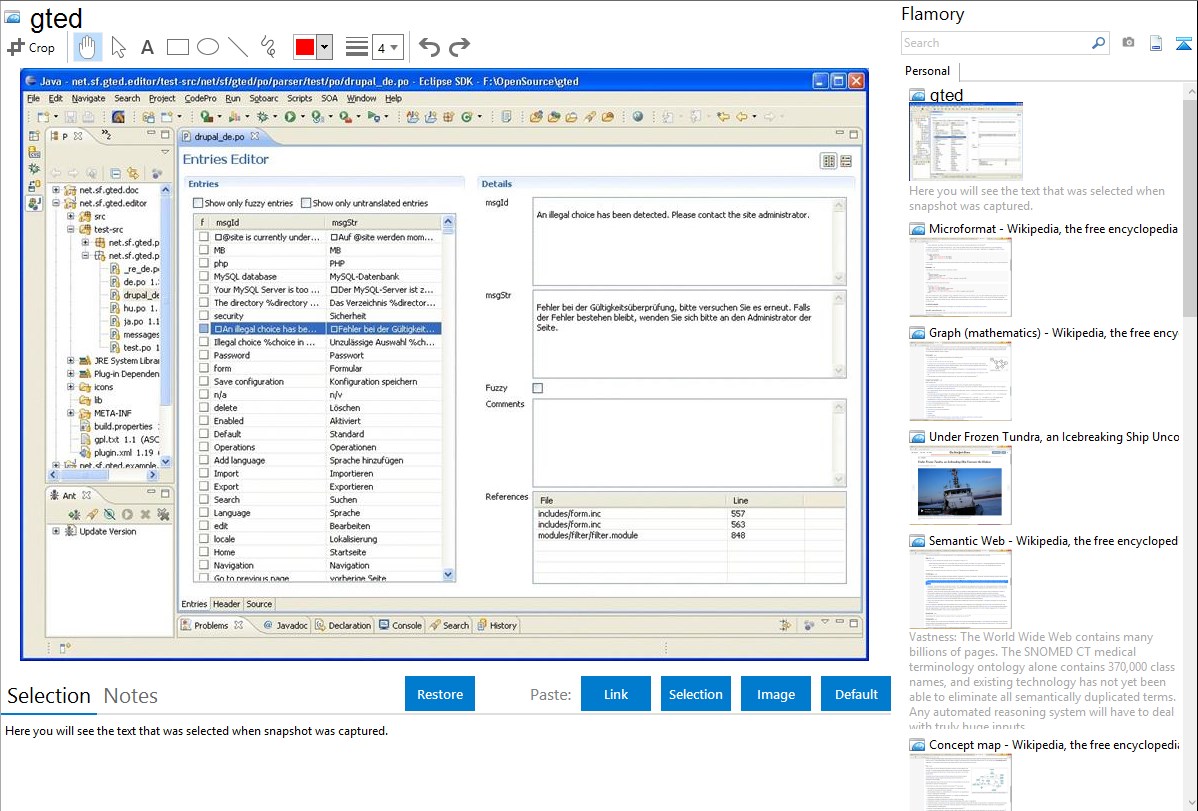
Task: Select the arrow pointer tool
Action: coord(118,47)
